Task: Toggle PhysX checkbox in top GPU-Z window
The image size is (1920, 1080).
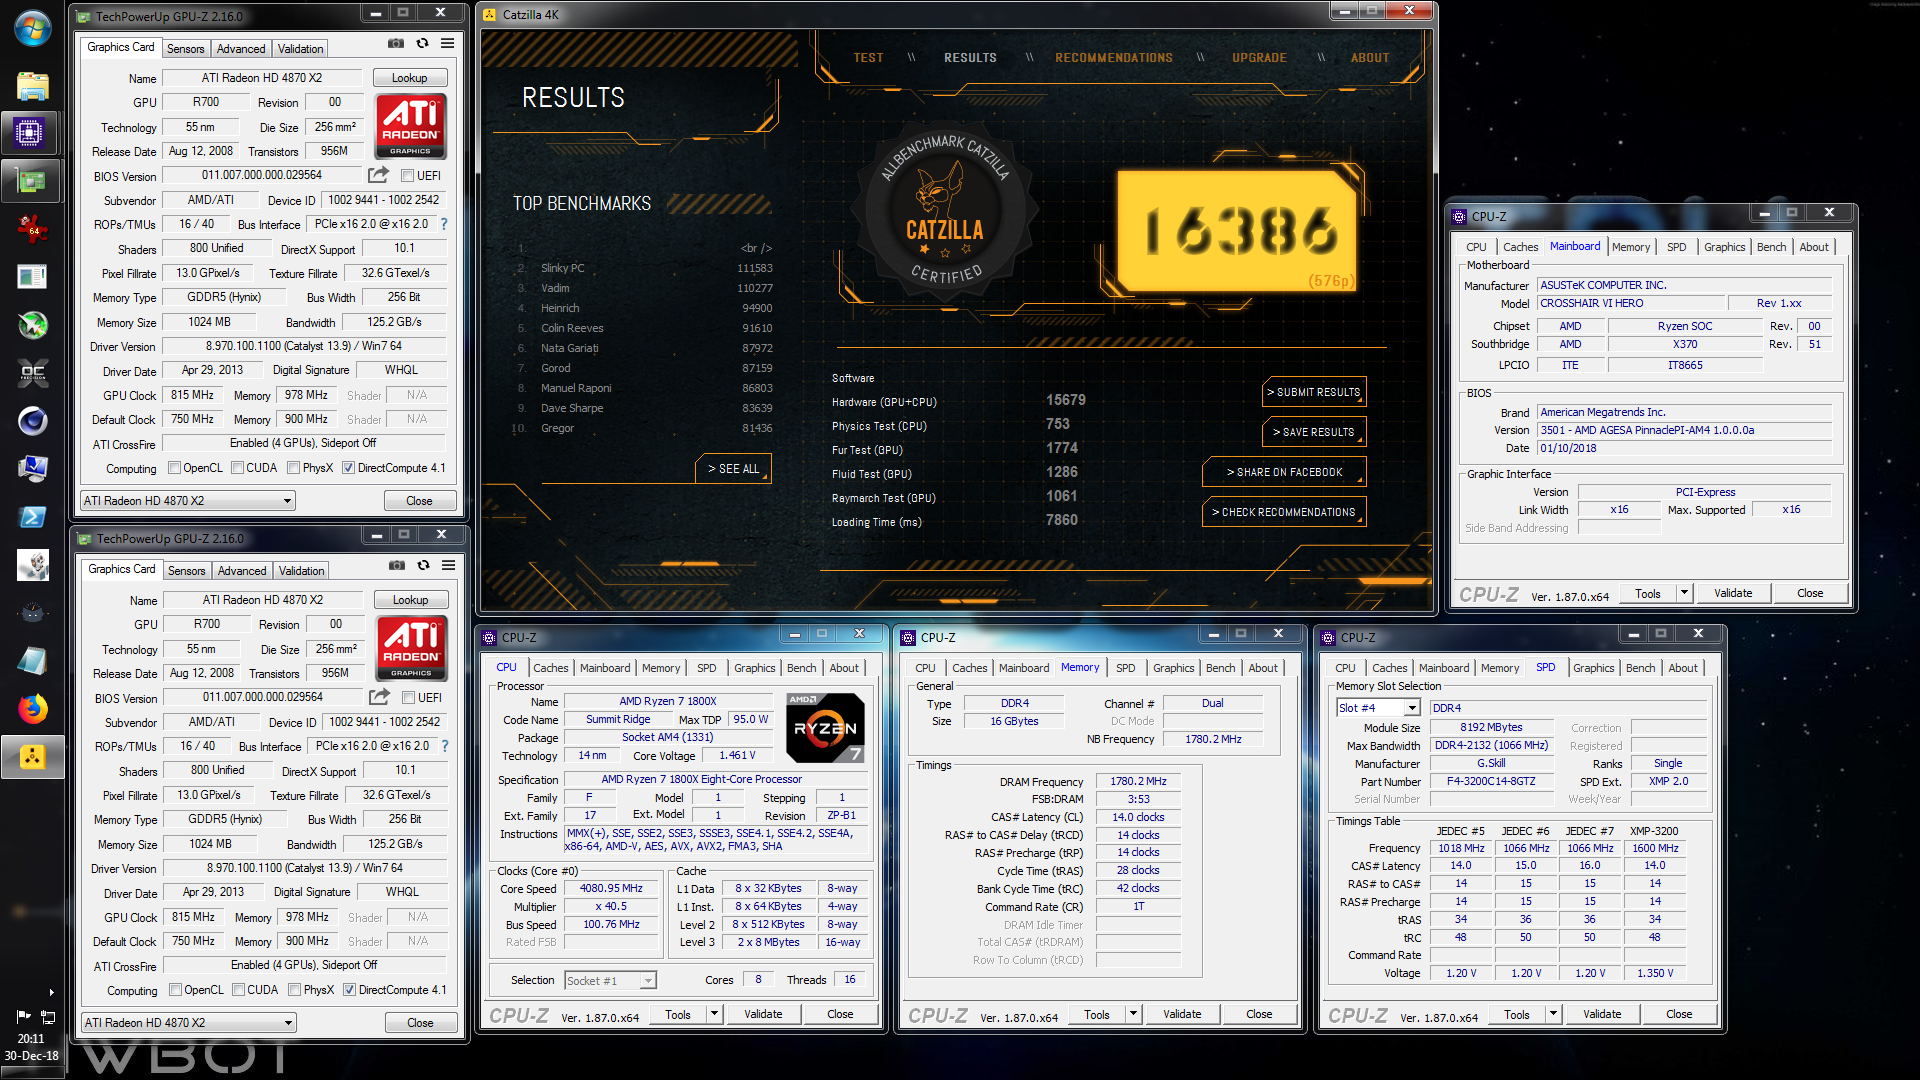Action: point(293,468)
